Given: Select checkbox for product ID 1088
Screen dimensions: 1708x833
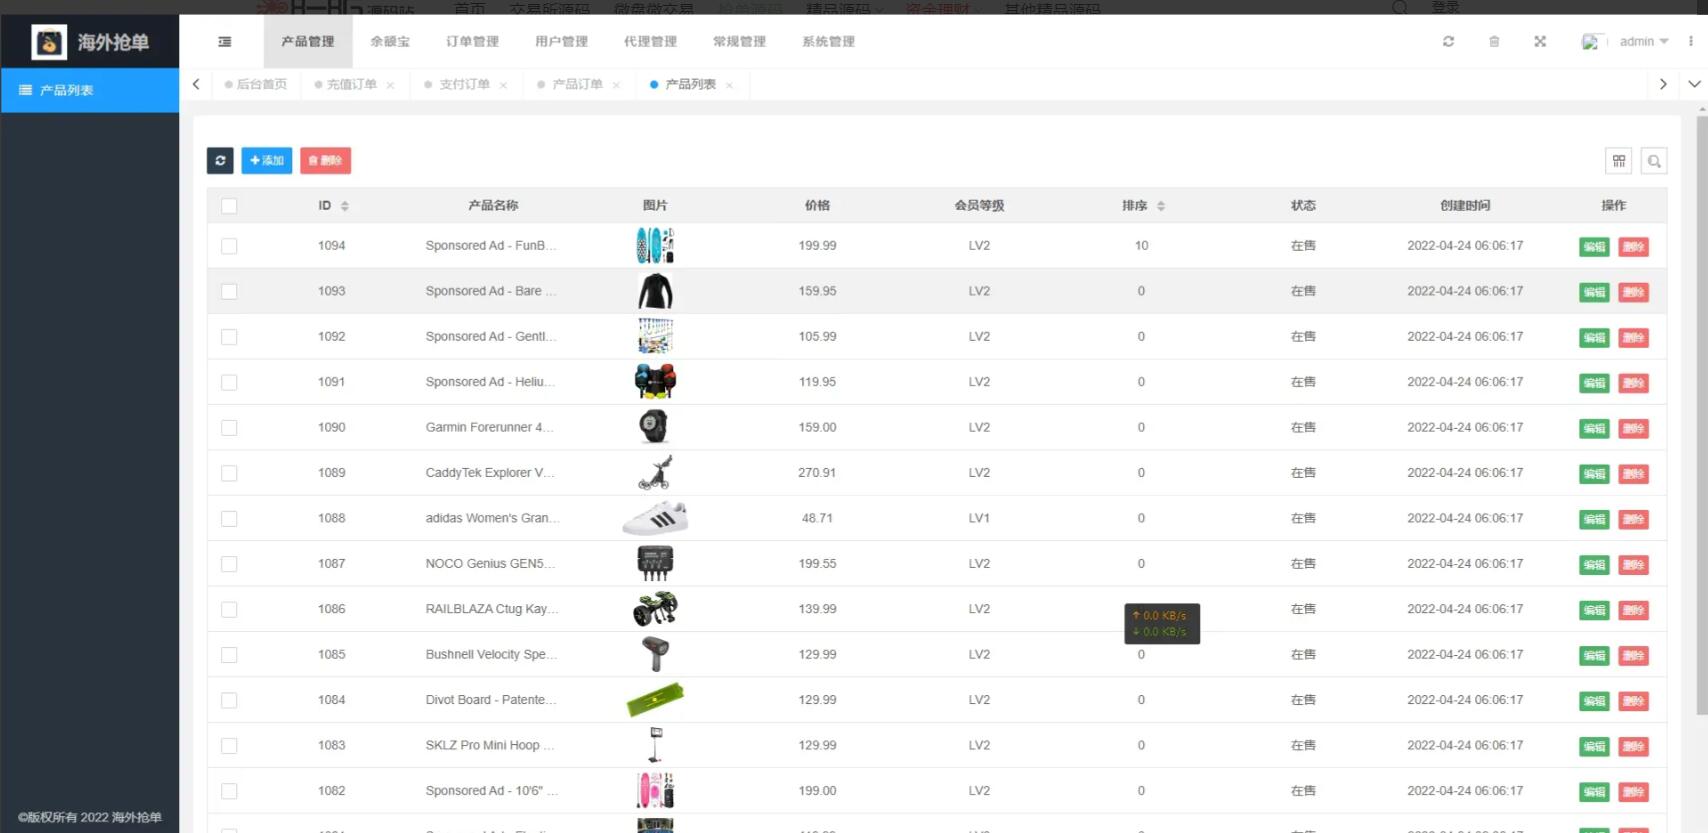Looking at the screenshot, I should coord(229,519).
